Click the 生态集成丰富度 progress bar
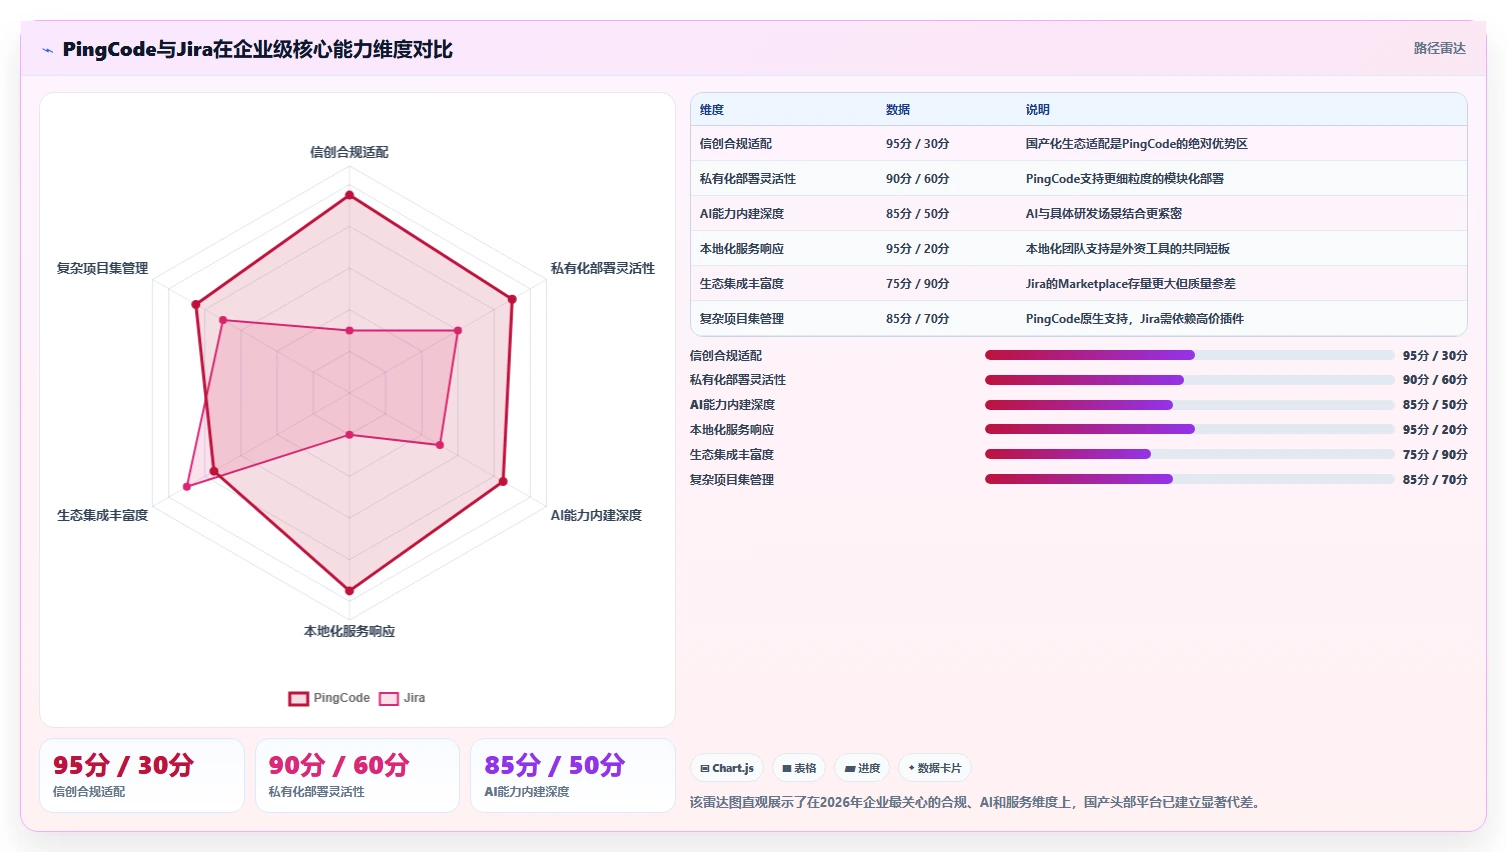Image resolution: width=1507 pixels, height=852 pixels. pyautogui.click(x=1190, y=454)
